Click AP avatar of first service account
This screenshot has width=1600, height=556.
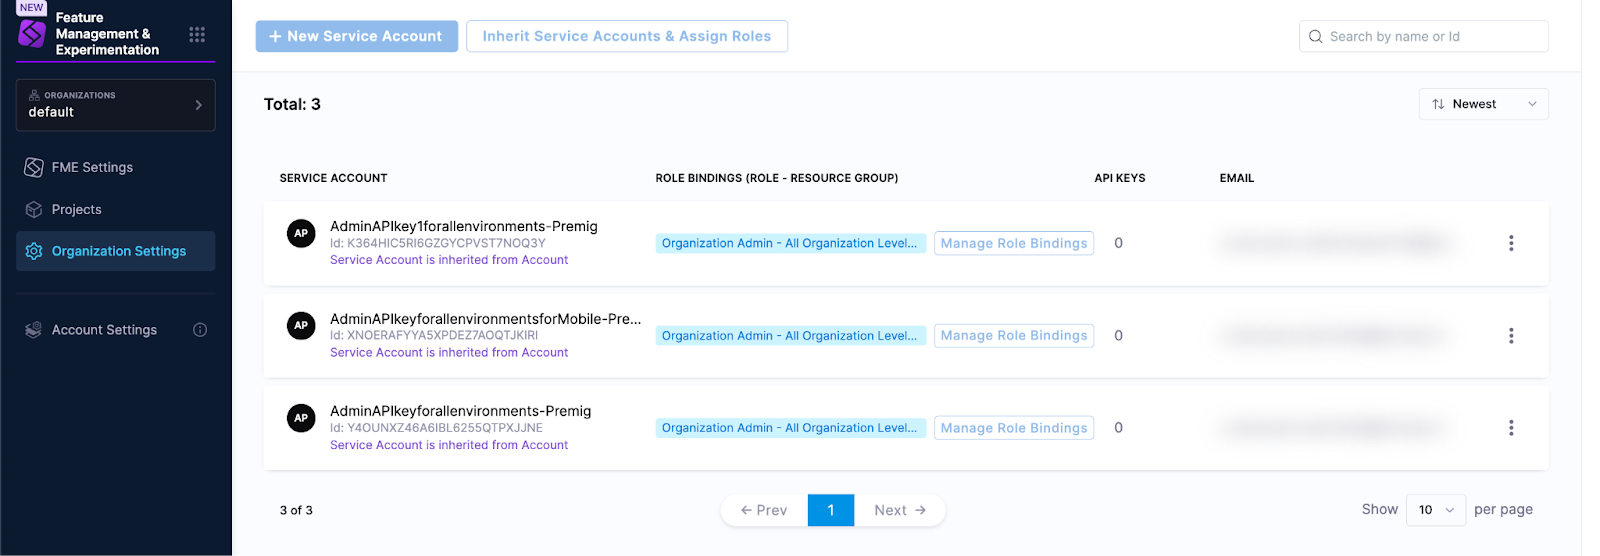click(301, 234)
